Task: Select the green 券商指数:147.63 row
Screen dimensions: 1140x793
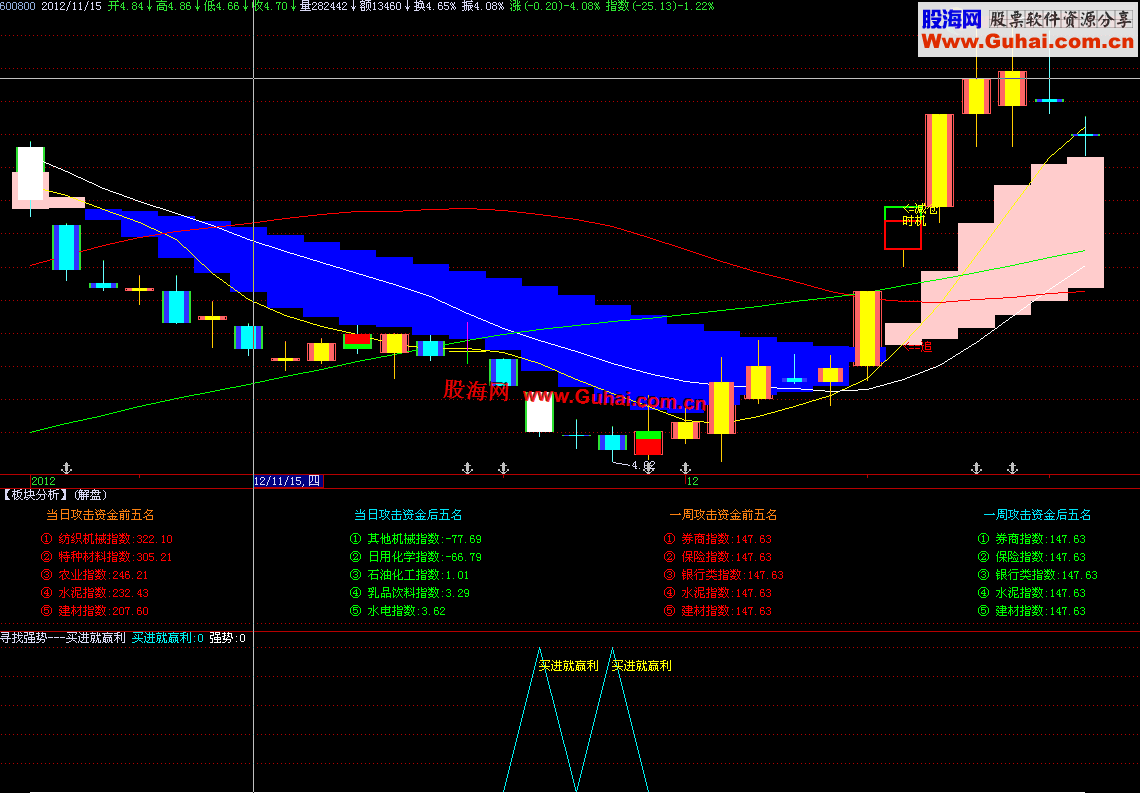Action: coord(1032,539)
